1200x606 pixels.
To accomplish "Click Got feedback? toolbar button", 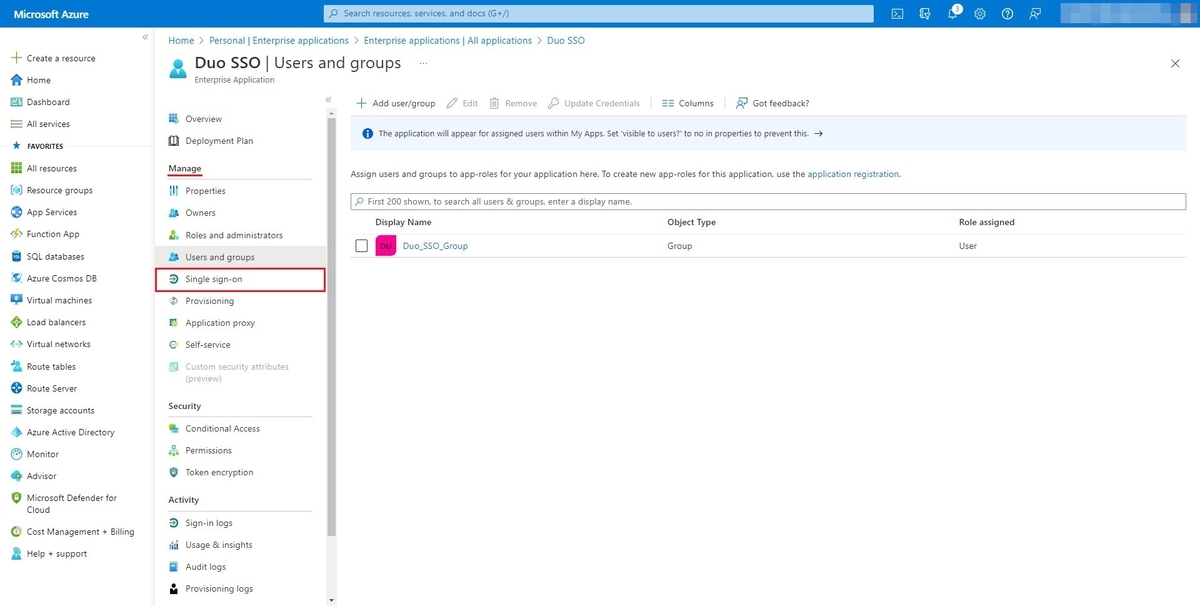I will pos(772,103).
